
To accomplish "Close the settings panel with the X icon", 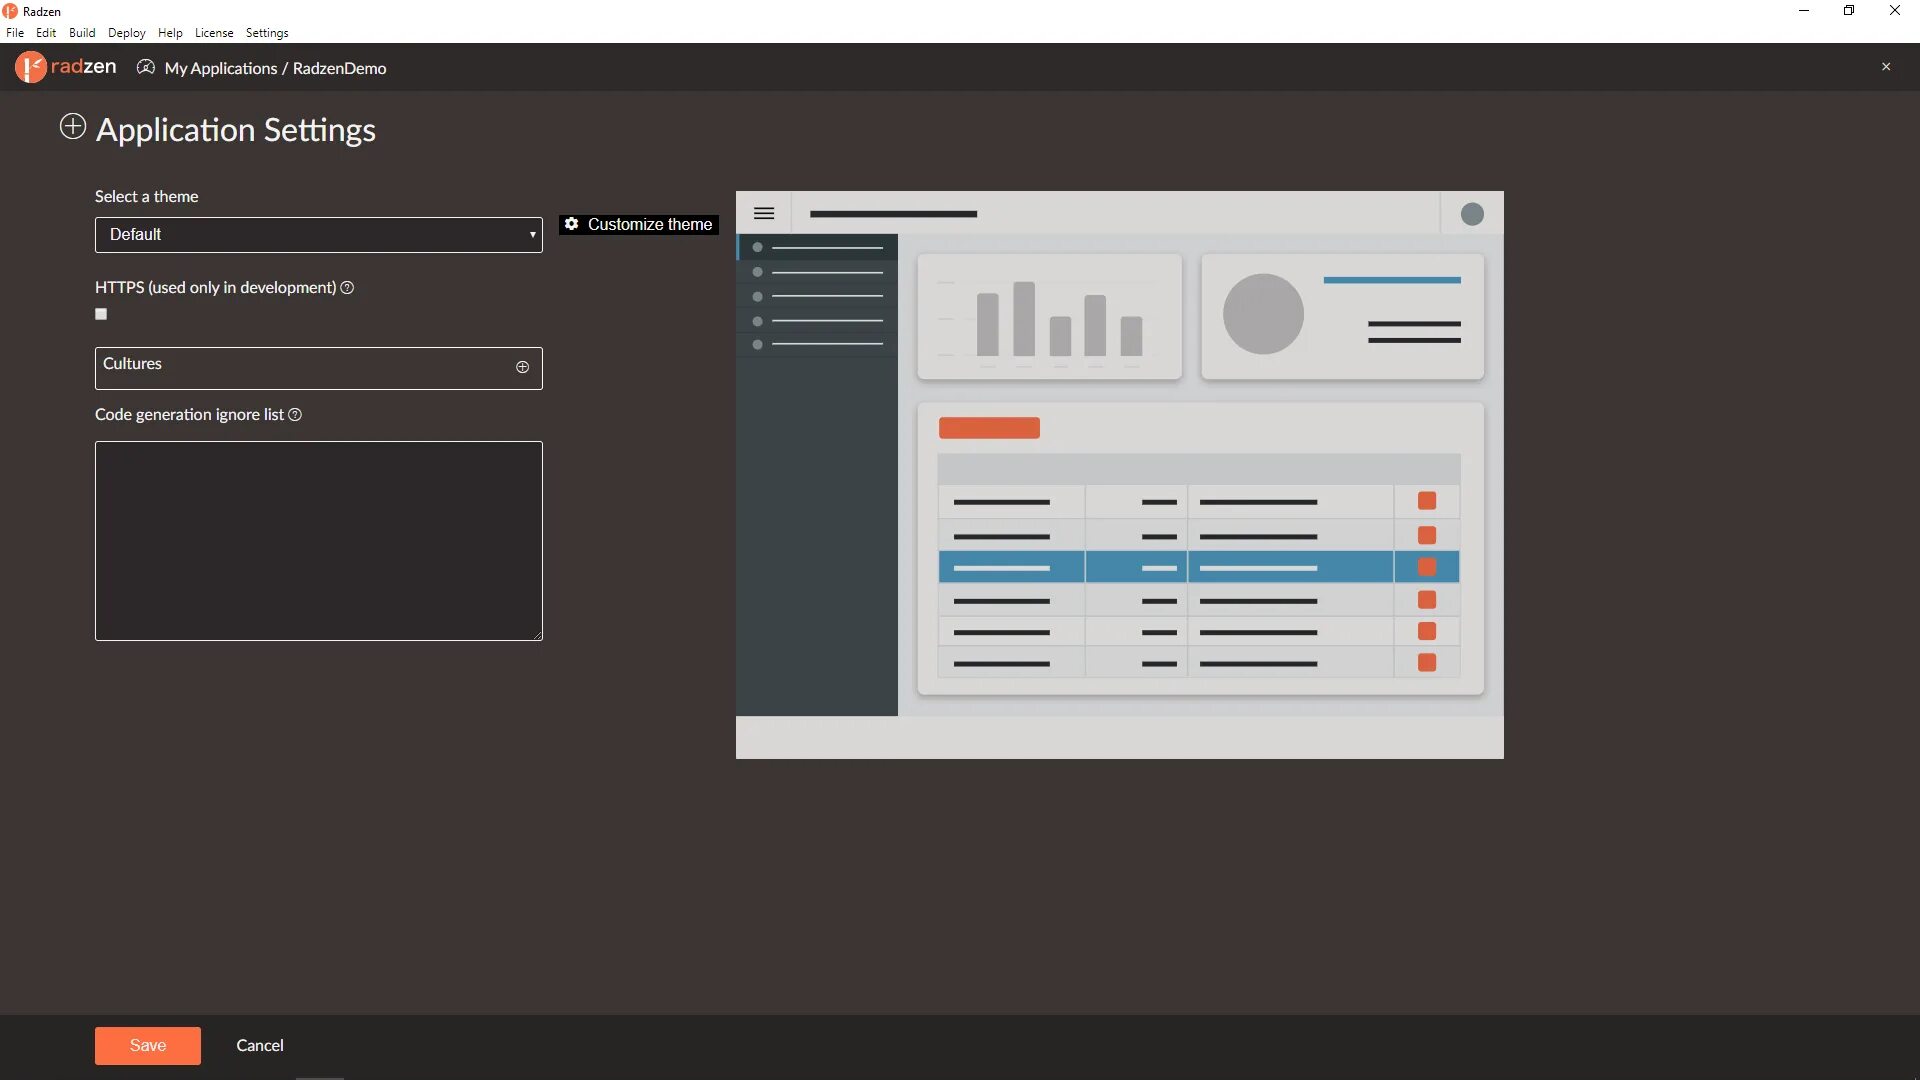I will [1886, 67].
